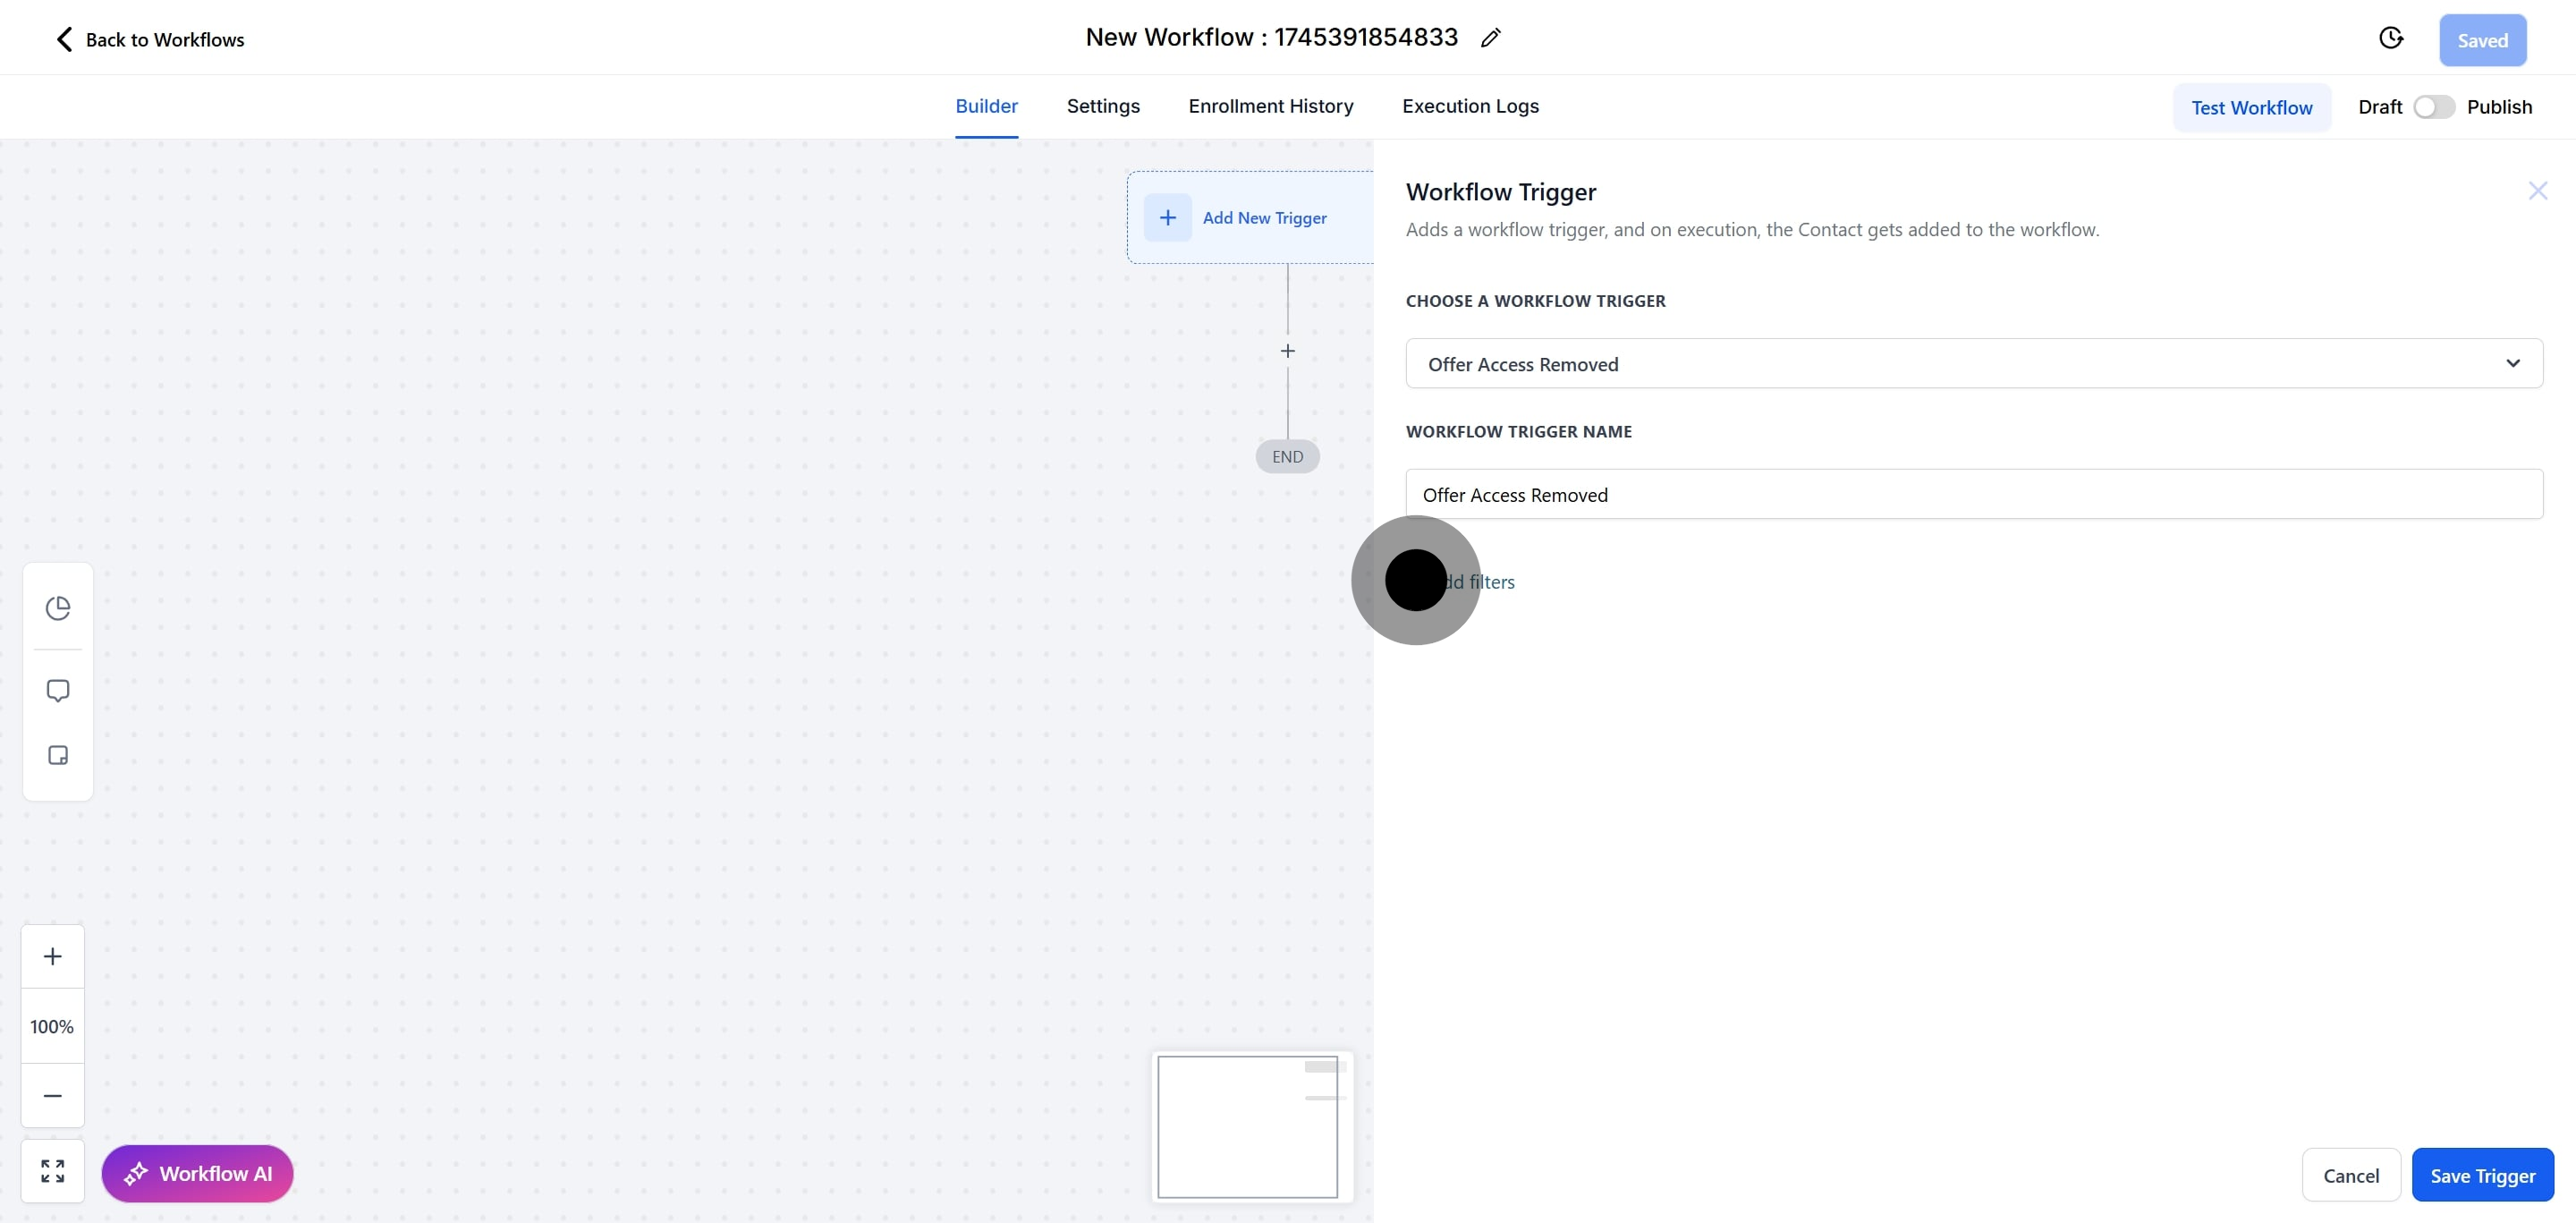Click the fit-to-screen expand icon
Image resolution: width=2576 pixels, height=1223 pixels.
[x=53, y=1171]
